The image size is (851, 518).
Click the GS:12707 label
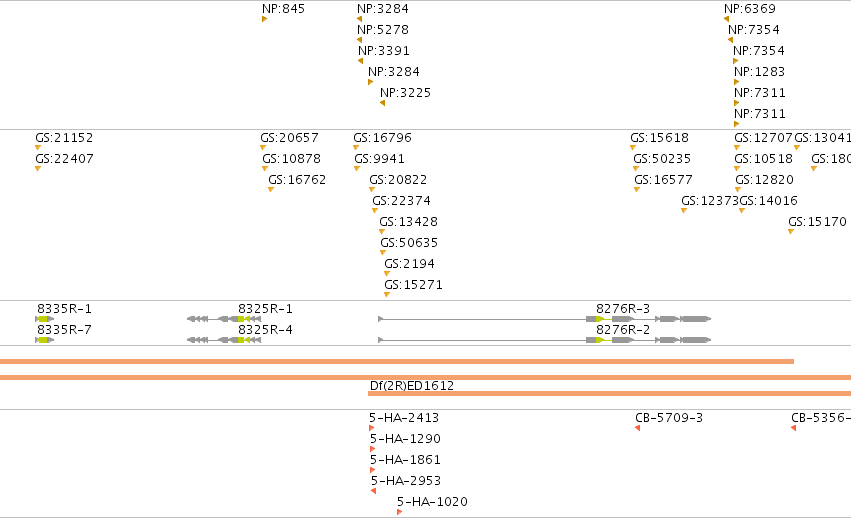pyautogui.click(x=764, y=138)
